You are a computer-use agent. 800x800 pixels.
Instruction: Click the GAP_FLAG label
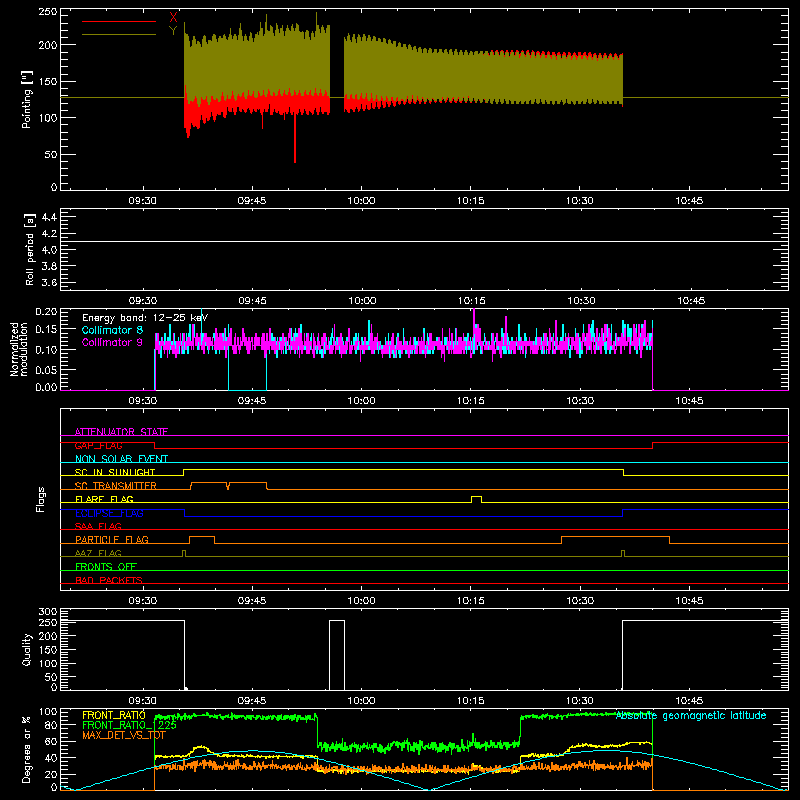[98, 445]
